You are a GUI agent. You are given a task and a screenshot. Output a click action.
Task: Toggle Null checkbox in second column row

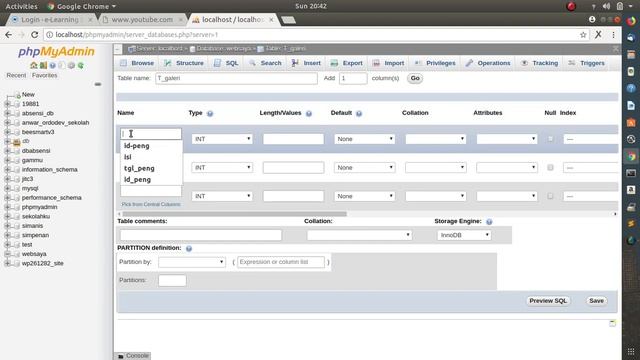tap(550, 168)
